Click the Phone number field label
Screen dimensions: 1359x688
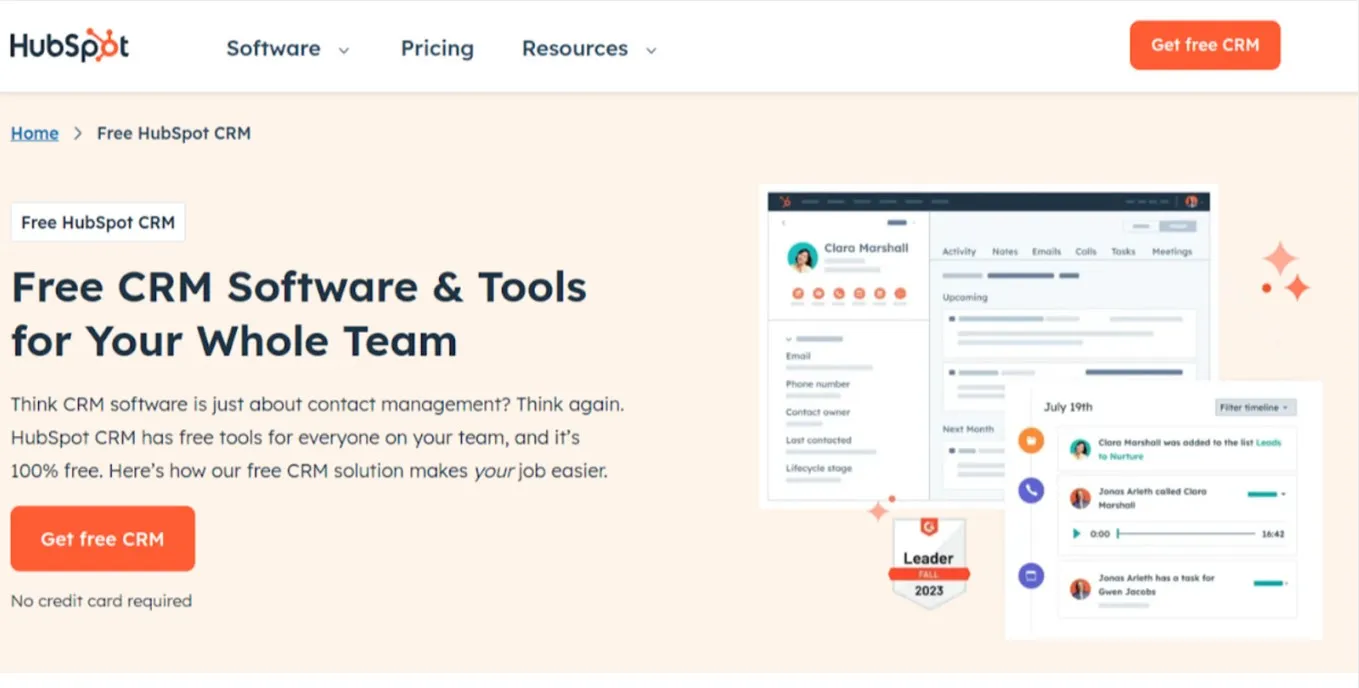tap(818, 384)
